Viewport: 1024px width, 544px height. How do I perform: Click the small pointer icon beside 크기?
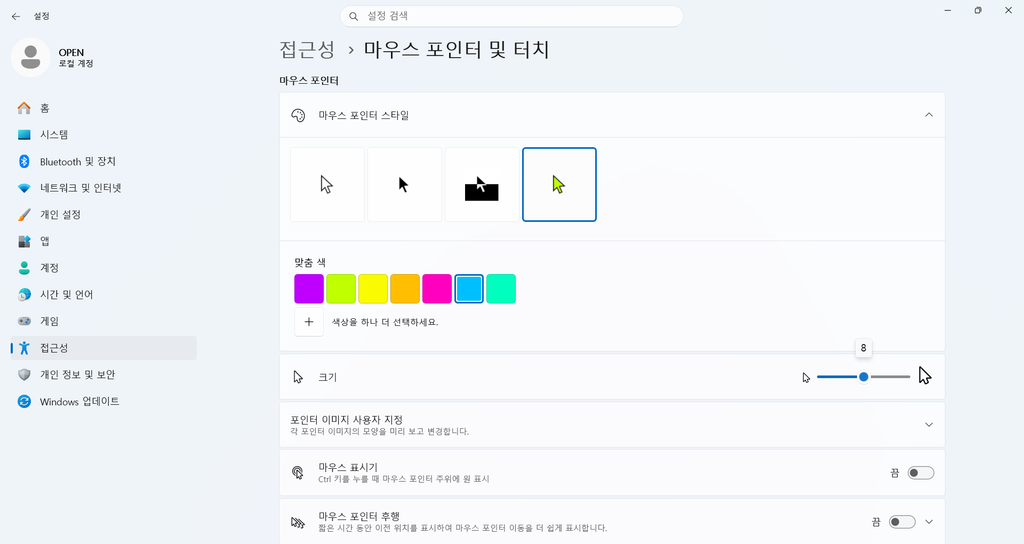(298, 377)
